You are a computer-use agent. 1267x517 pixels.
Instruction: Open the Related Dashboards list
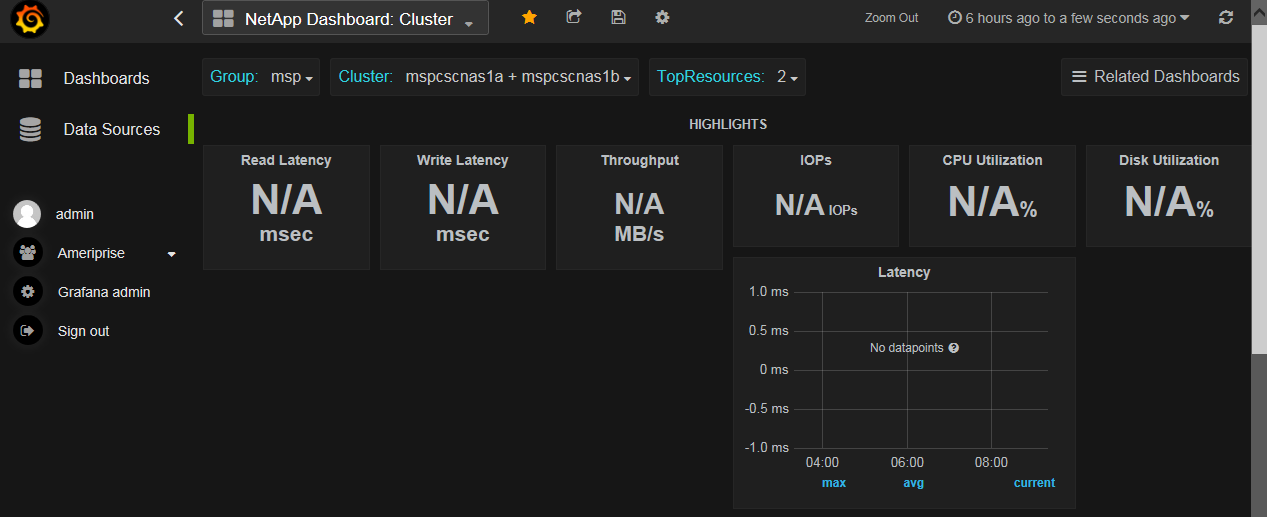[1155, 77]
